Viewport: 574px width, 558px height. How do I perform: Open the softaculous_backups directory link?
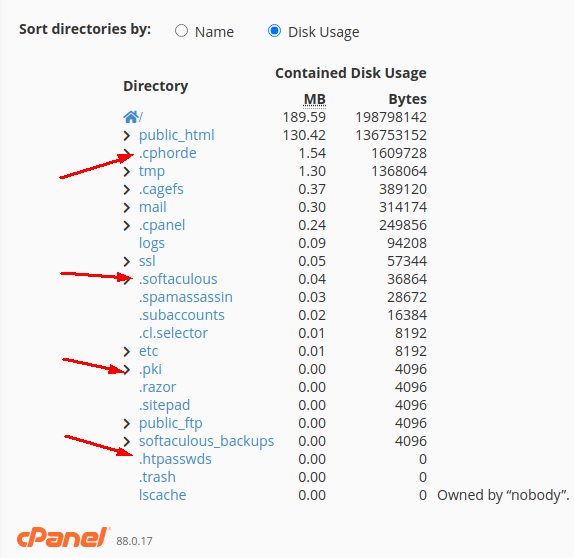206,441
